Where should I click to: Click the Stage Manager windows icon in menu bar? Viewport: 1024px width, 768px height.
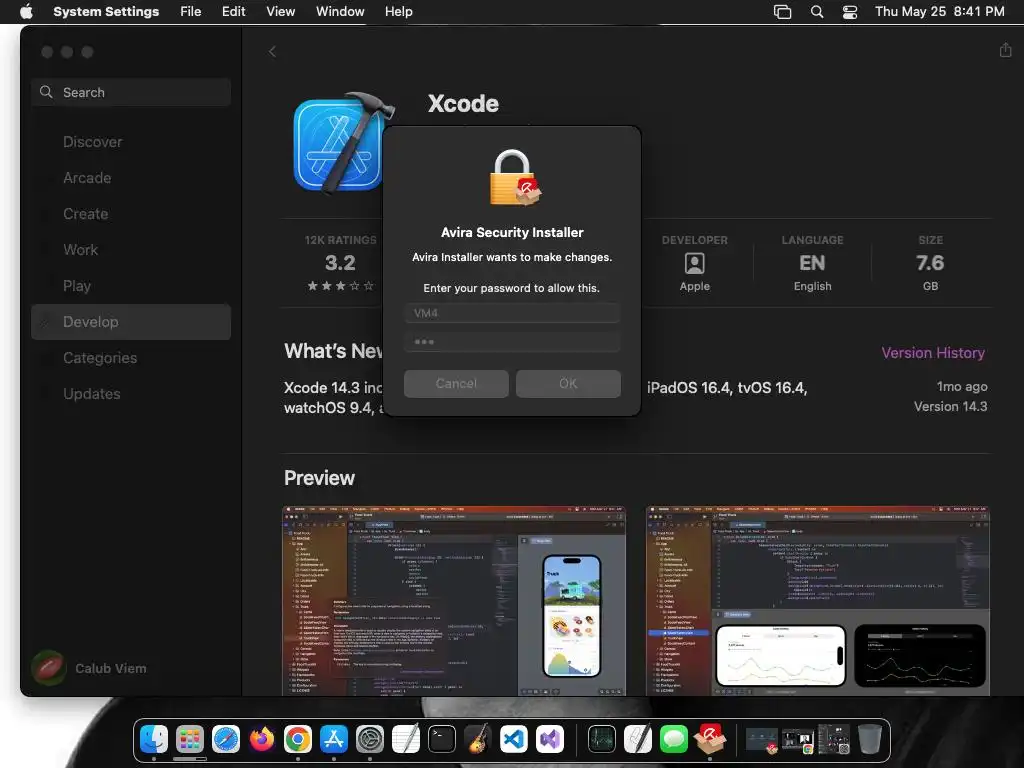tap(782, 11)
